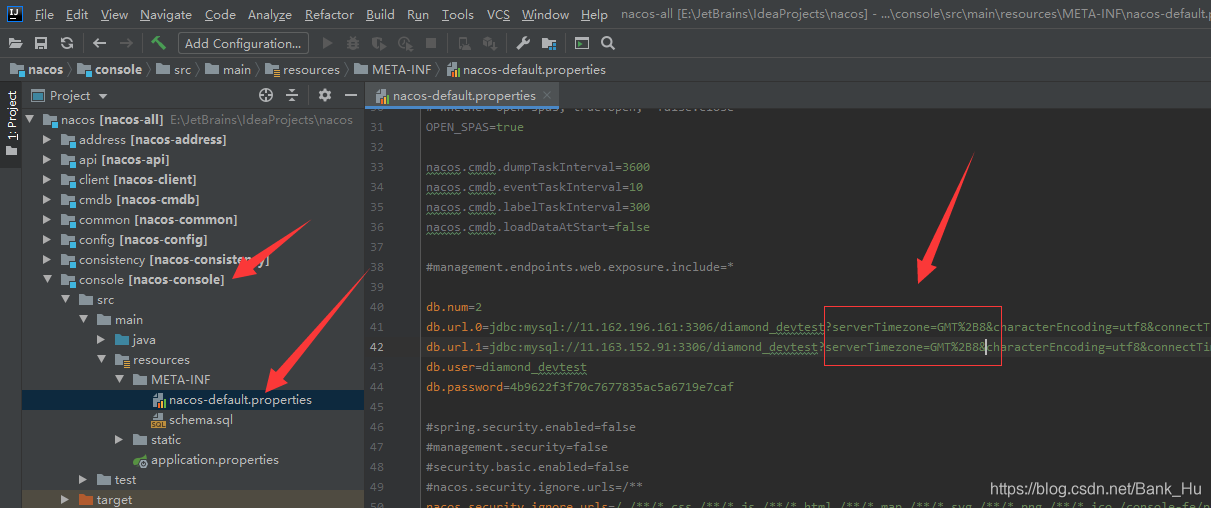Collapse the nacos [nacos-all] root node
Screen dimensions: 1211x508
coord(29,120)
